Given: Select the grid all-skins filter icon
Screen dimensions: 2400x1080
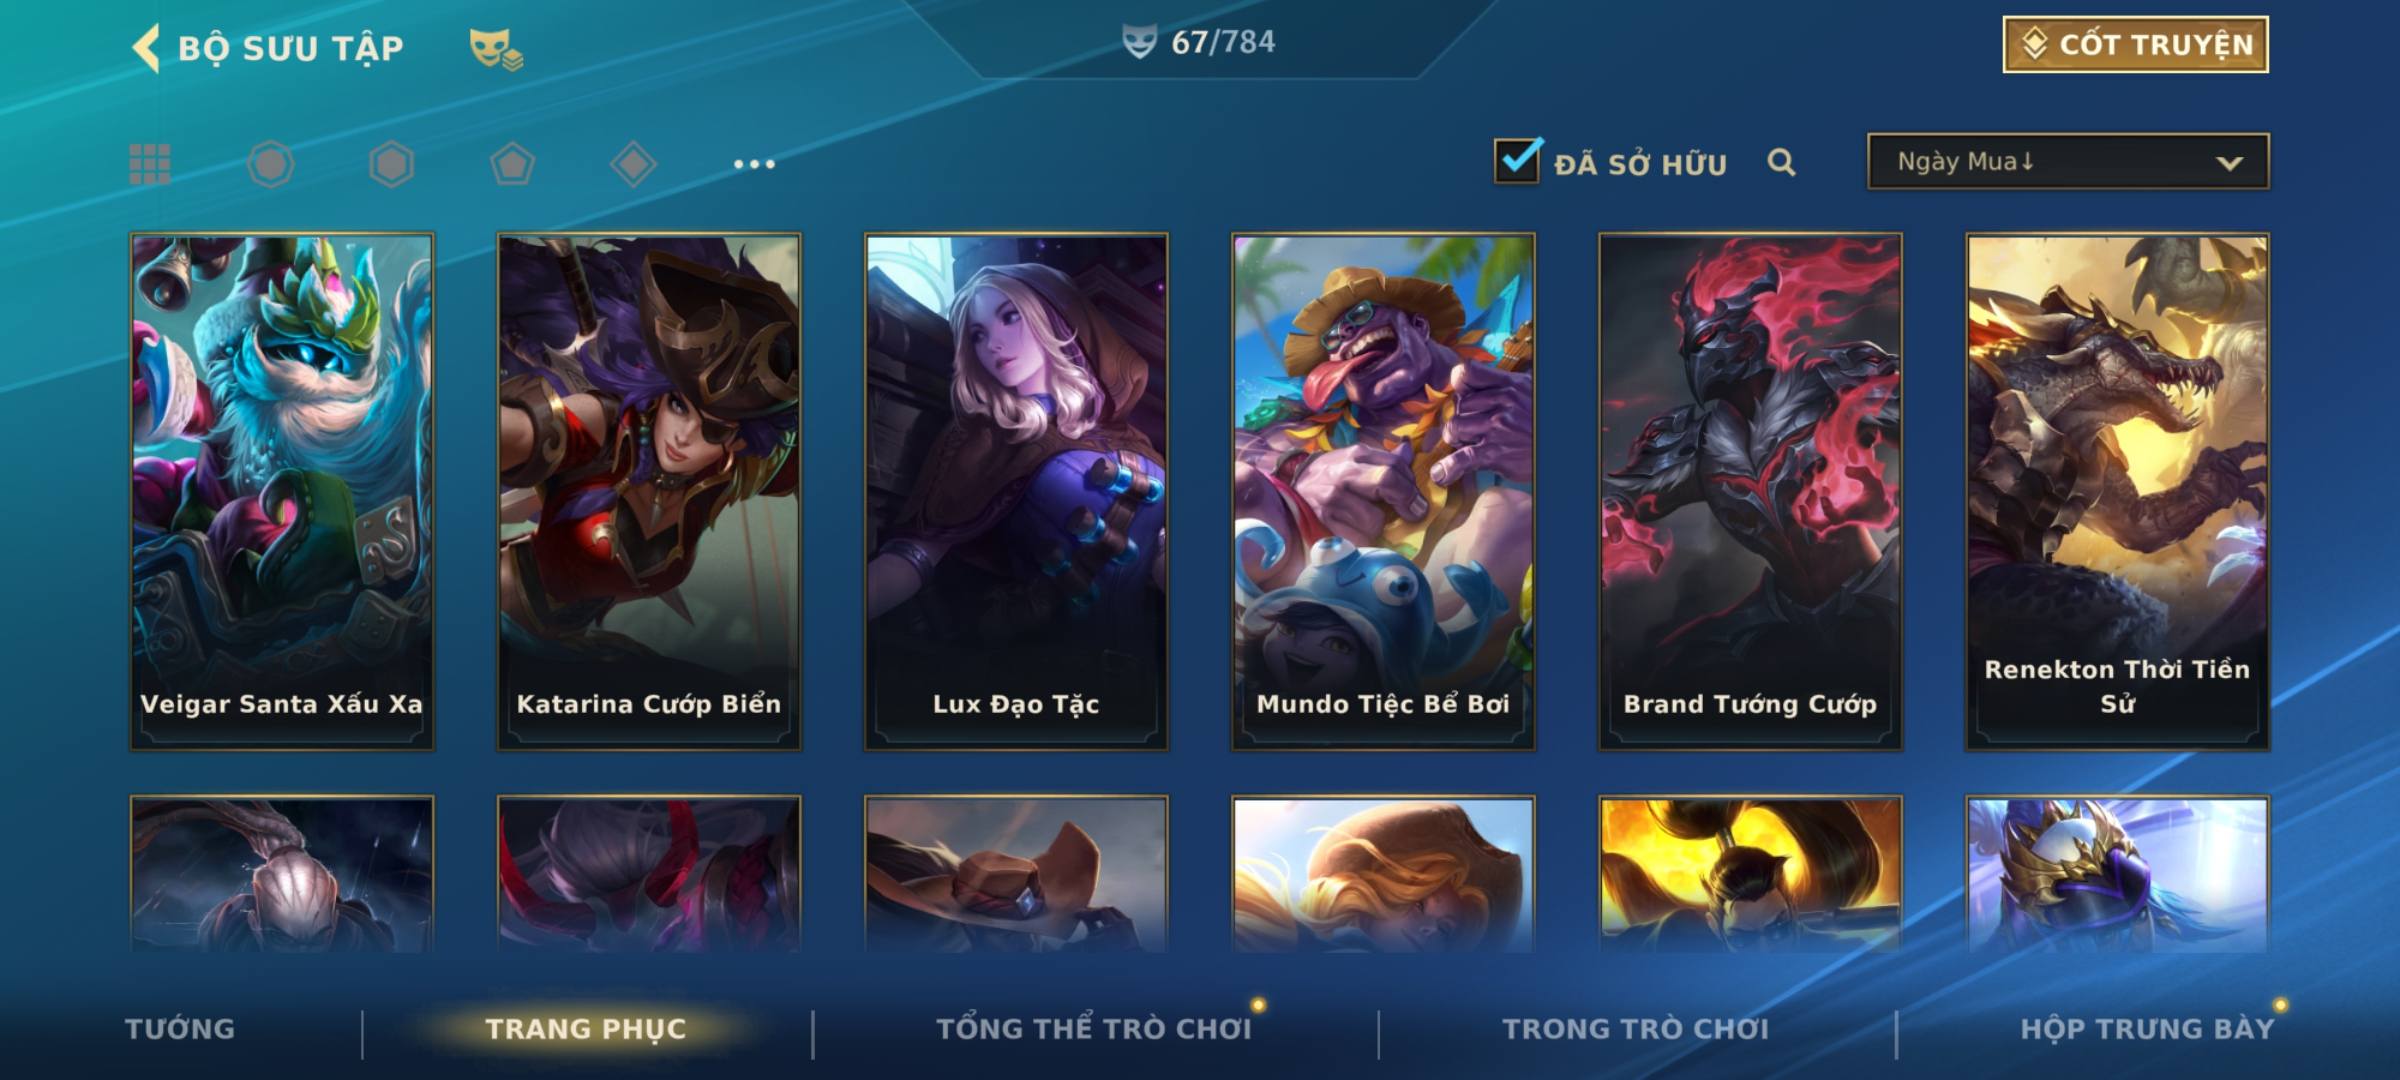Looking at the screenshot, I should click(x=150, y=164).
